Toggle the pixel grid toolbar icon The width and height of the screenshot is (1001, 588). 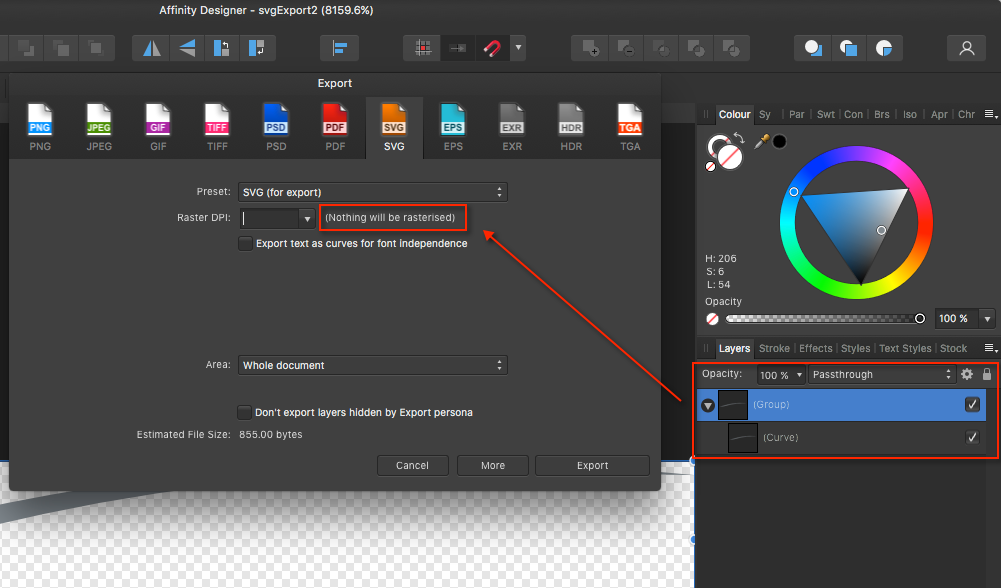point(422,48)
